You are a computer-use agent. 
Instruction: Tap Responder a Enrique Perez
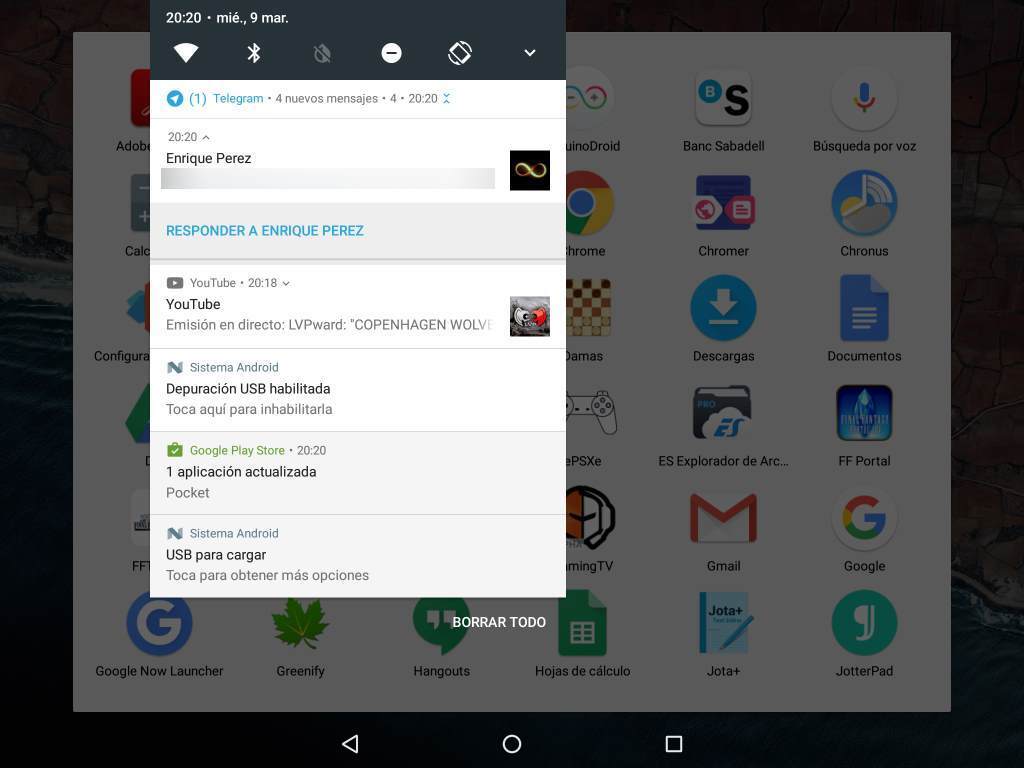(x=264, y=231)
